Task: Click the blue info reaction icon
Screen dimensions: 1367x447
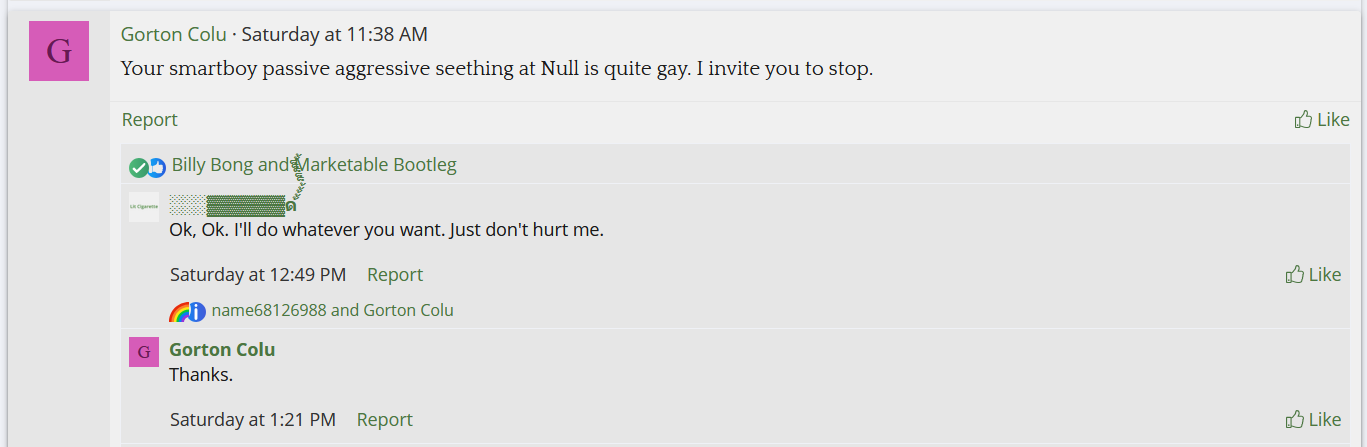Action: pos(197,312)
